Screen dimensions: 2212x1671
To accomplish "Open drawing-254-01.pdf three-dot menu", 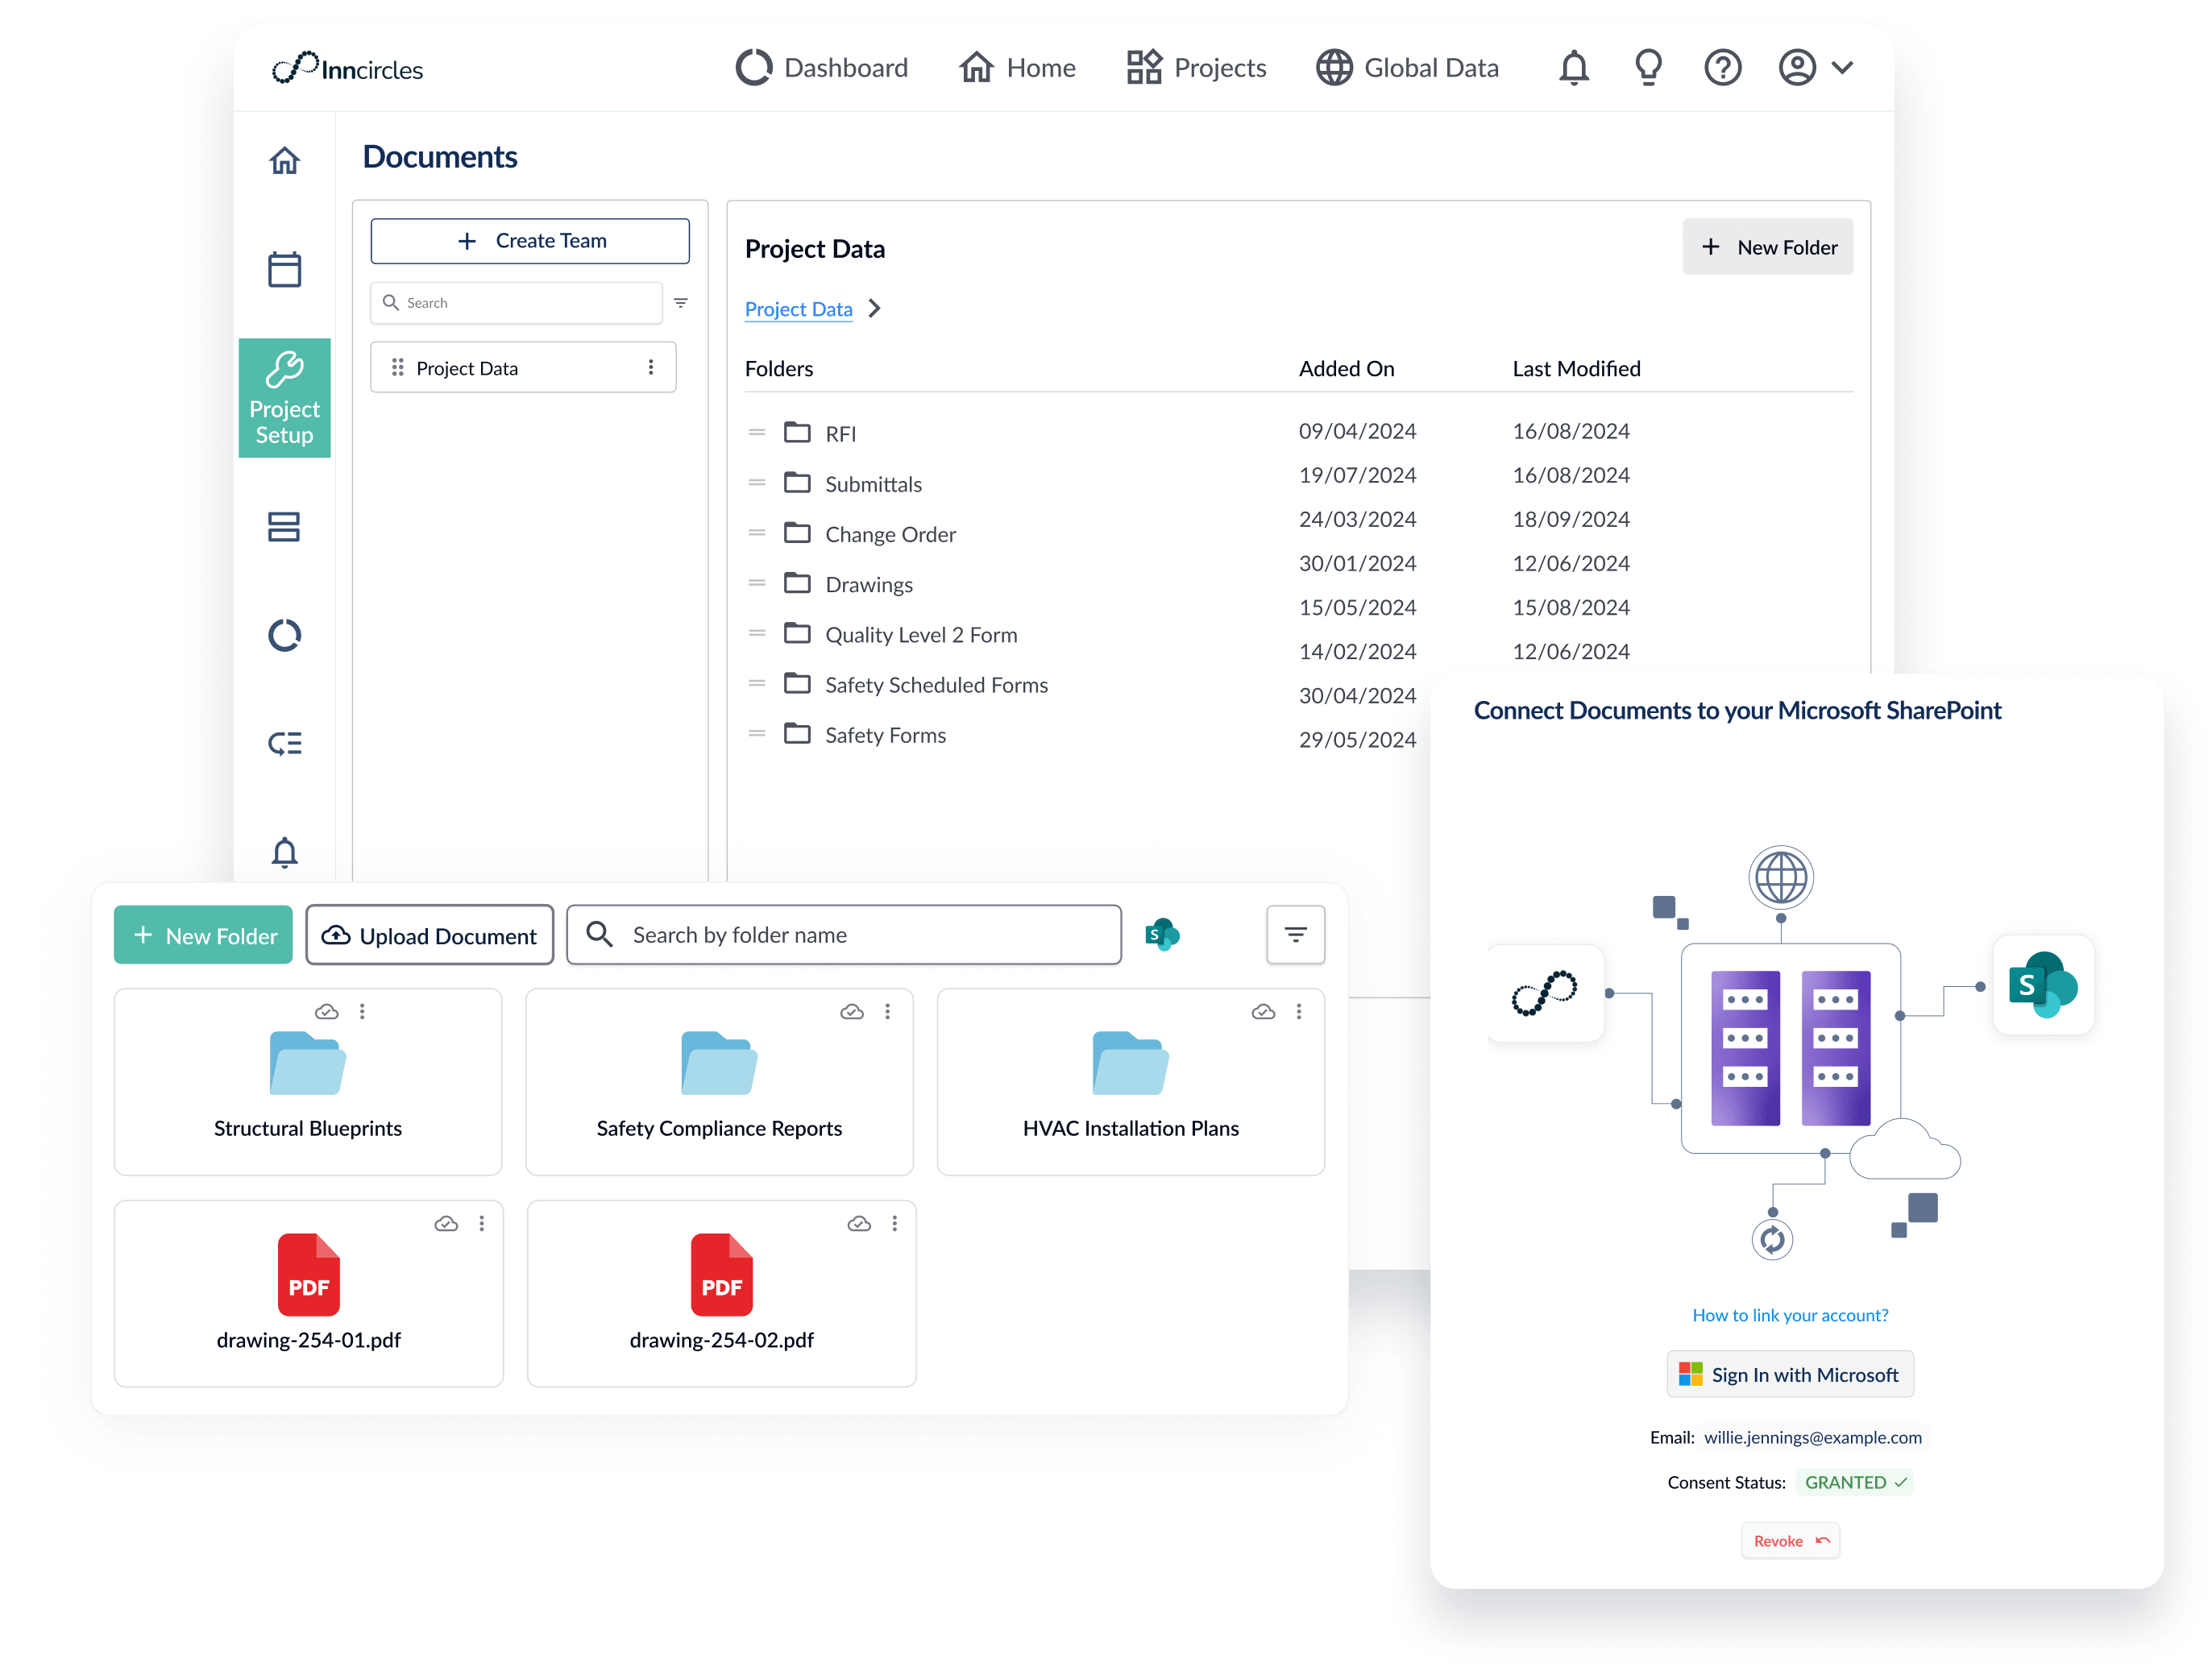I will (482, 1224).
